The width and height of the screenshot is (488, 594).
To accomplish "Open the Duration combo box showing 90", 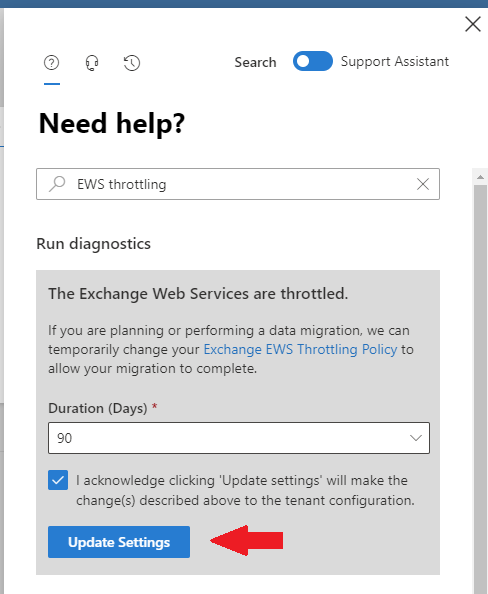I will pos(239,438).
